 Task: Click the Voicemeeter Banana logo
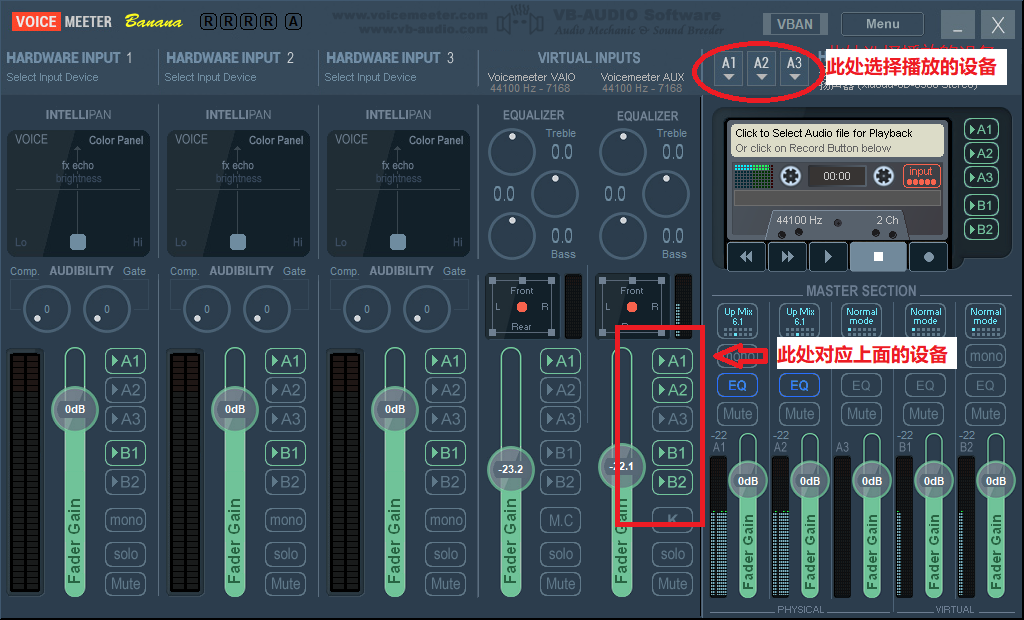click(97, 22)
